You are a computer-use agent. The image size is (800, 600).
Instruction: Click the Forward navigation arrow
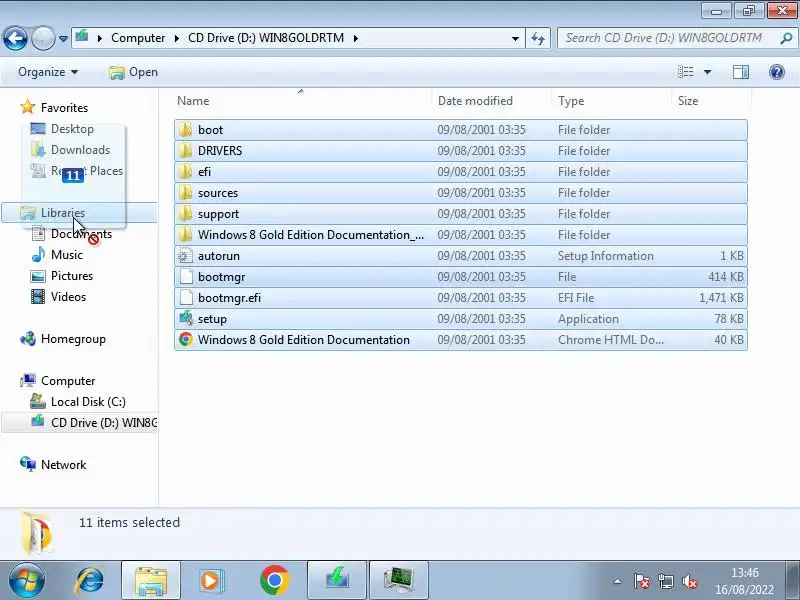[43, 38]
